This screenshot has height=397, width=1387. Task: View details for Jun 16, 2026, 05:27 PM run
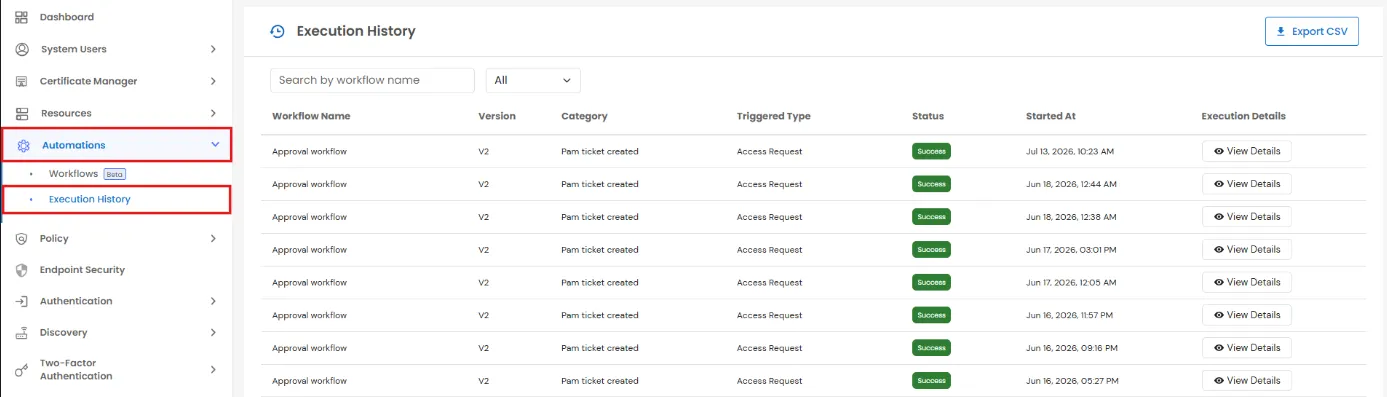pos(1247,380)
